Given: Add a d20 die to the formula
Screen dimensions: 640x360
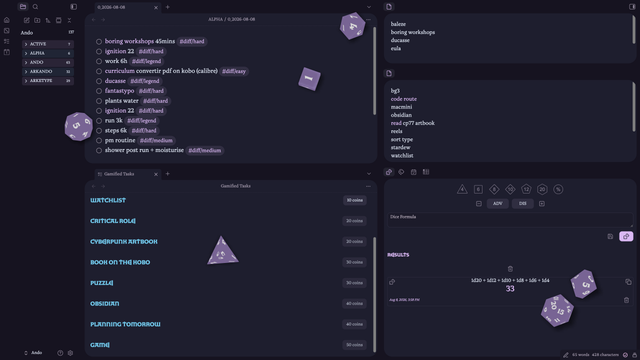Looking at the screenshot, I should (x=542, y=189).
